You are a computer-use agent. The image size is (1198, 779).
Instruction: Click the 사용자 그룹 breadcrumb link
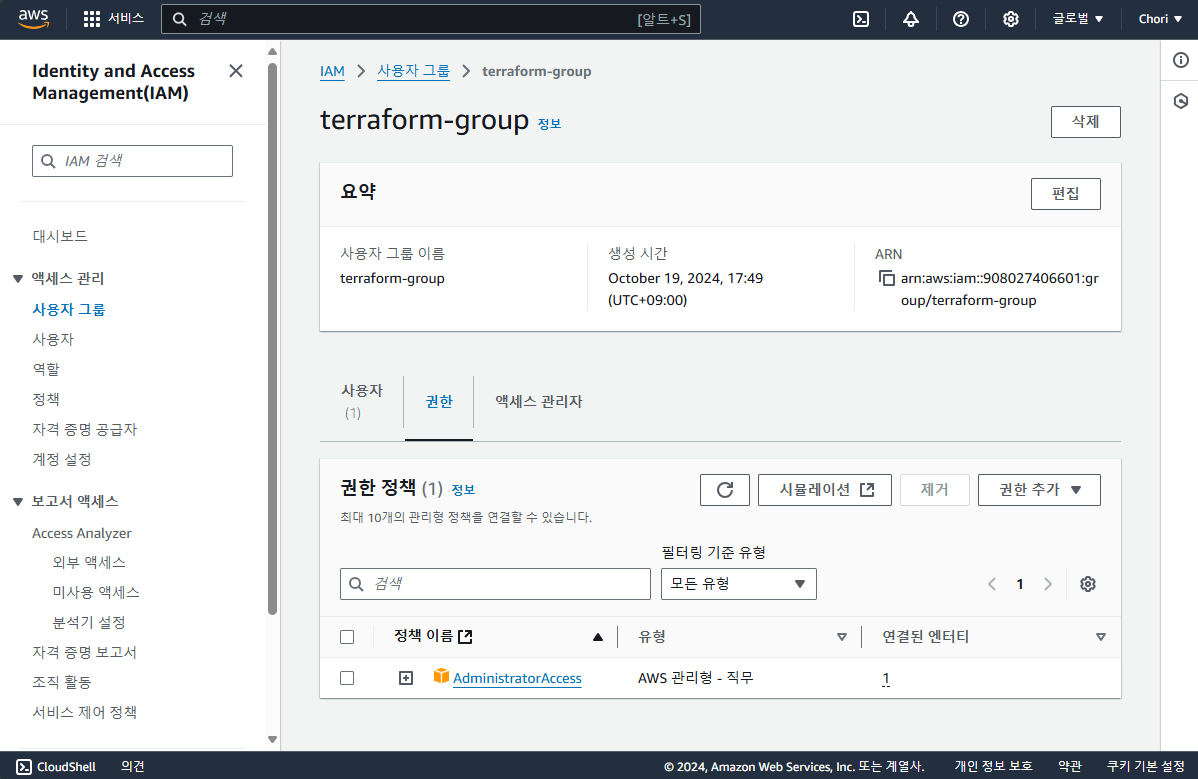(413, 71)
